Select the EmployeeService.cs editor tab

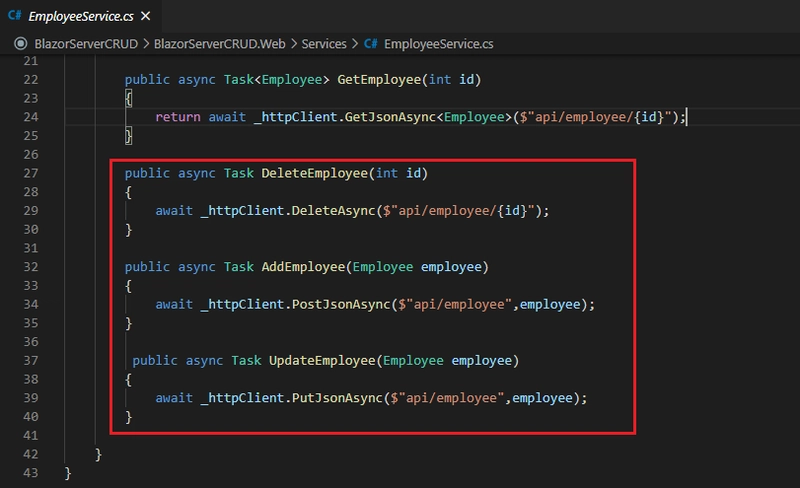coord(78,16)
